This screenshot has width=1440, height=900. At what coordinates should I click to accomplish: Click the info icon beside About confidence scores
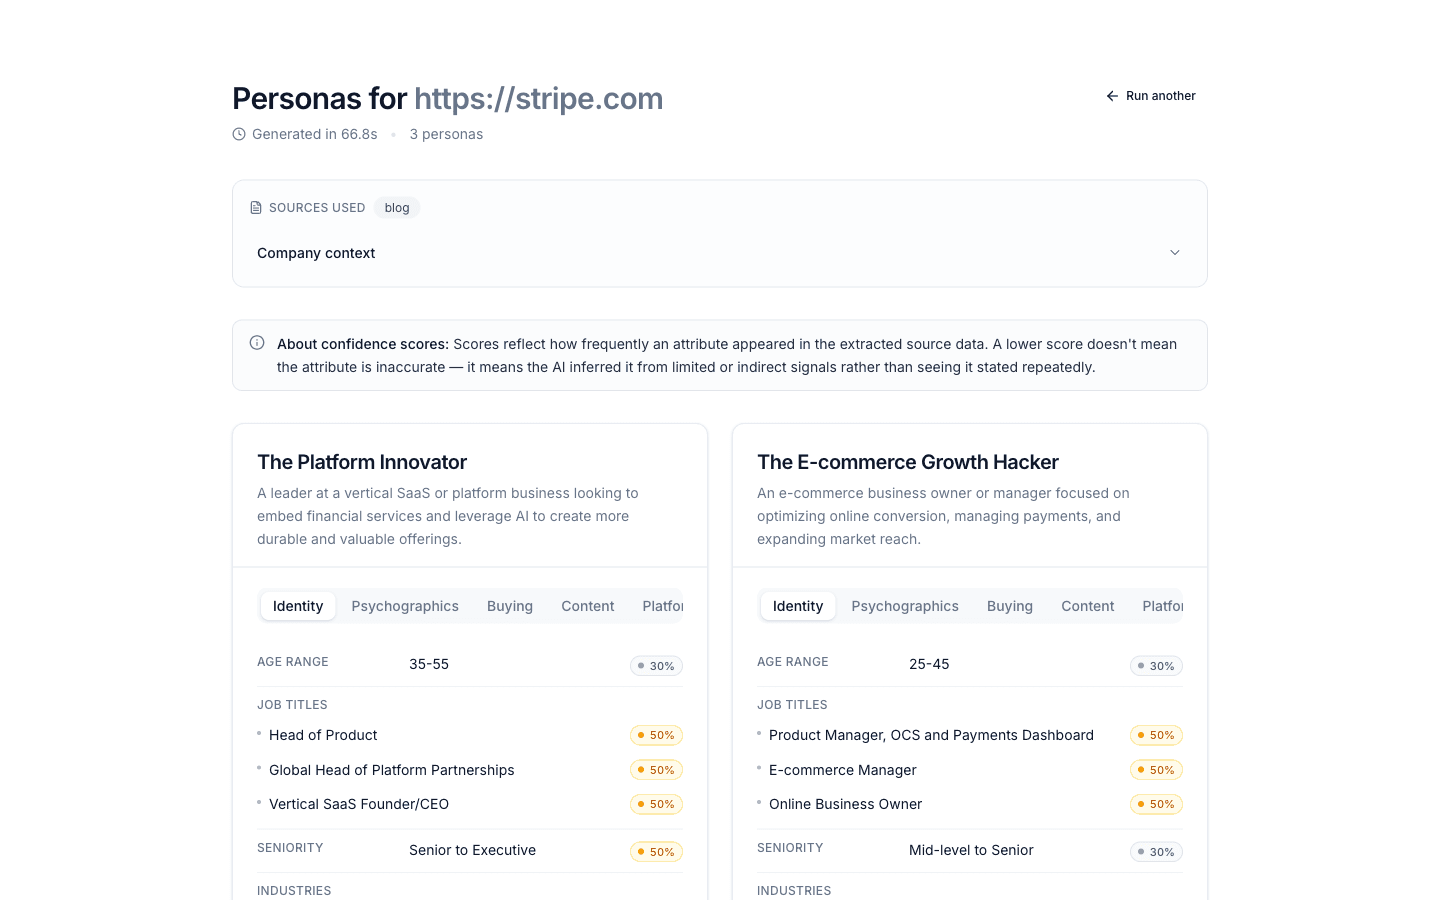tap(257, 343)
